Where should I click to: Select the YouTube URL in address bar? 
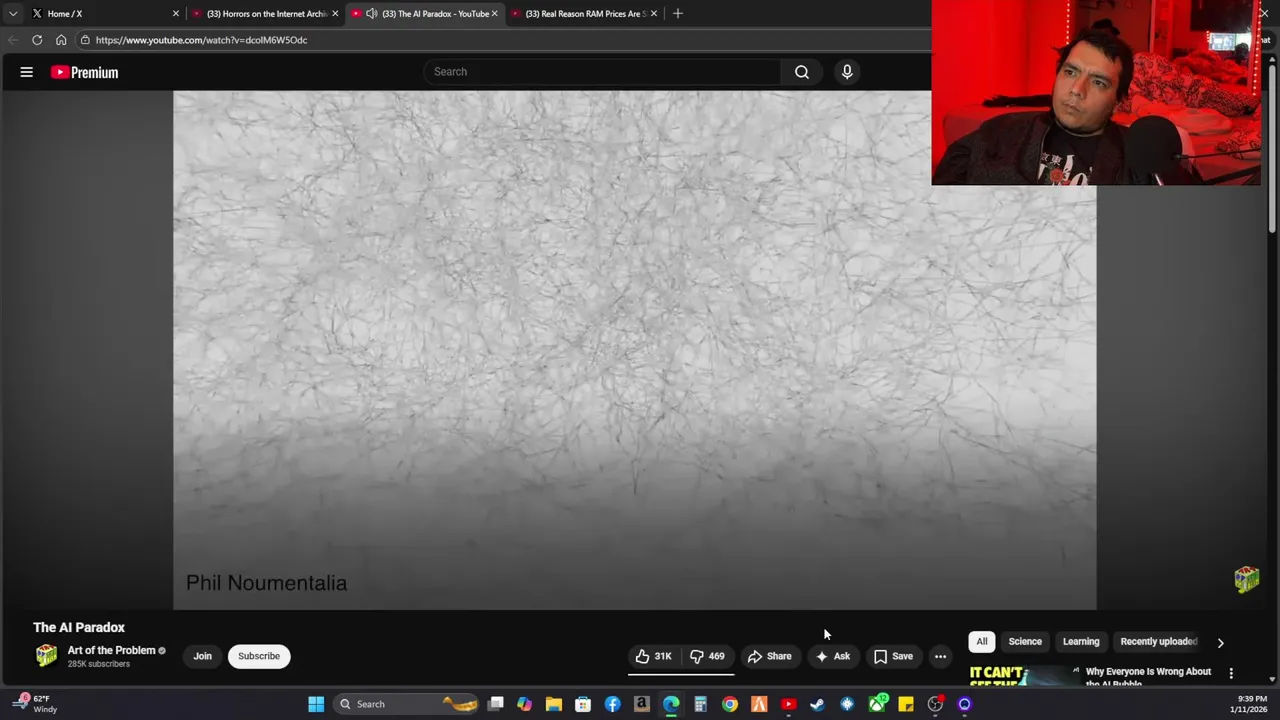tap(201, 40)
